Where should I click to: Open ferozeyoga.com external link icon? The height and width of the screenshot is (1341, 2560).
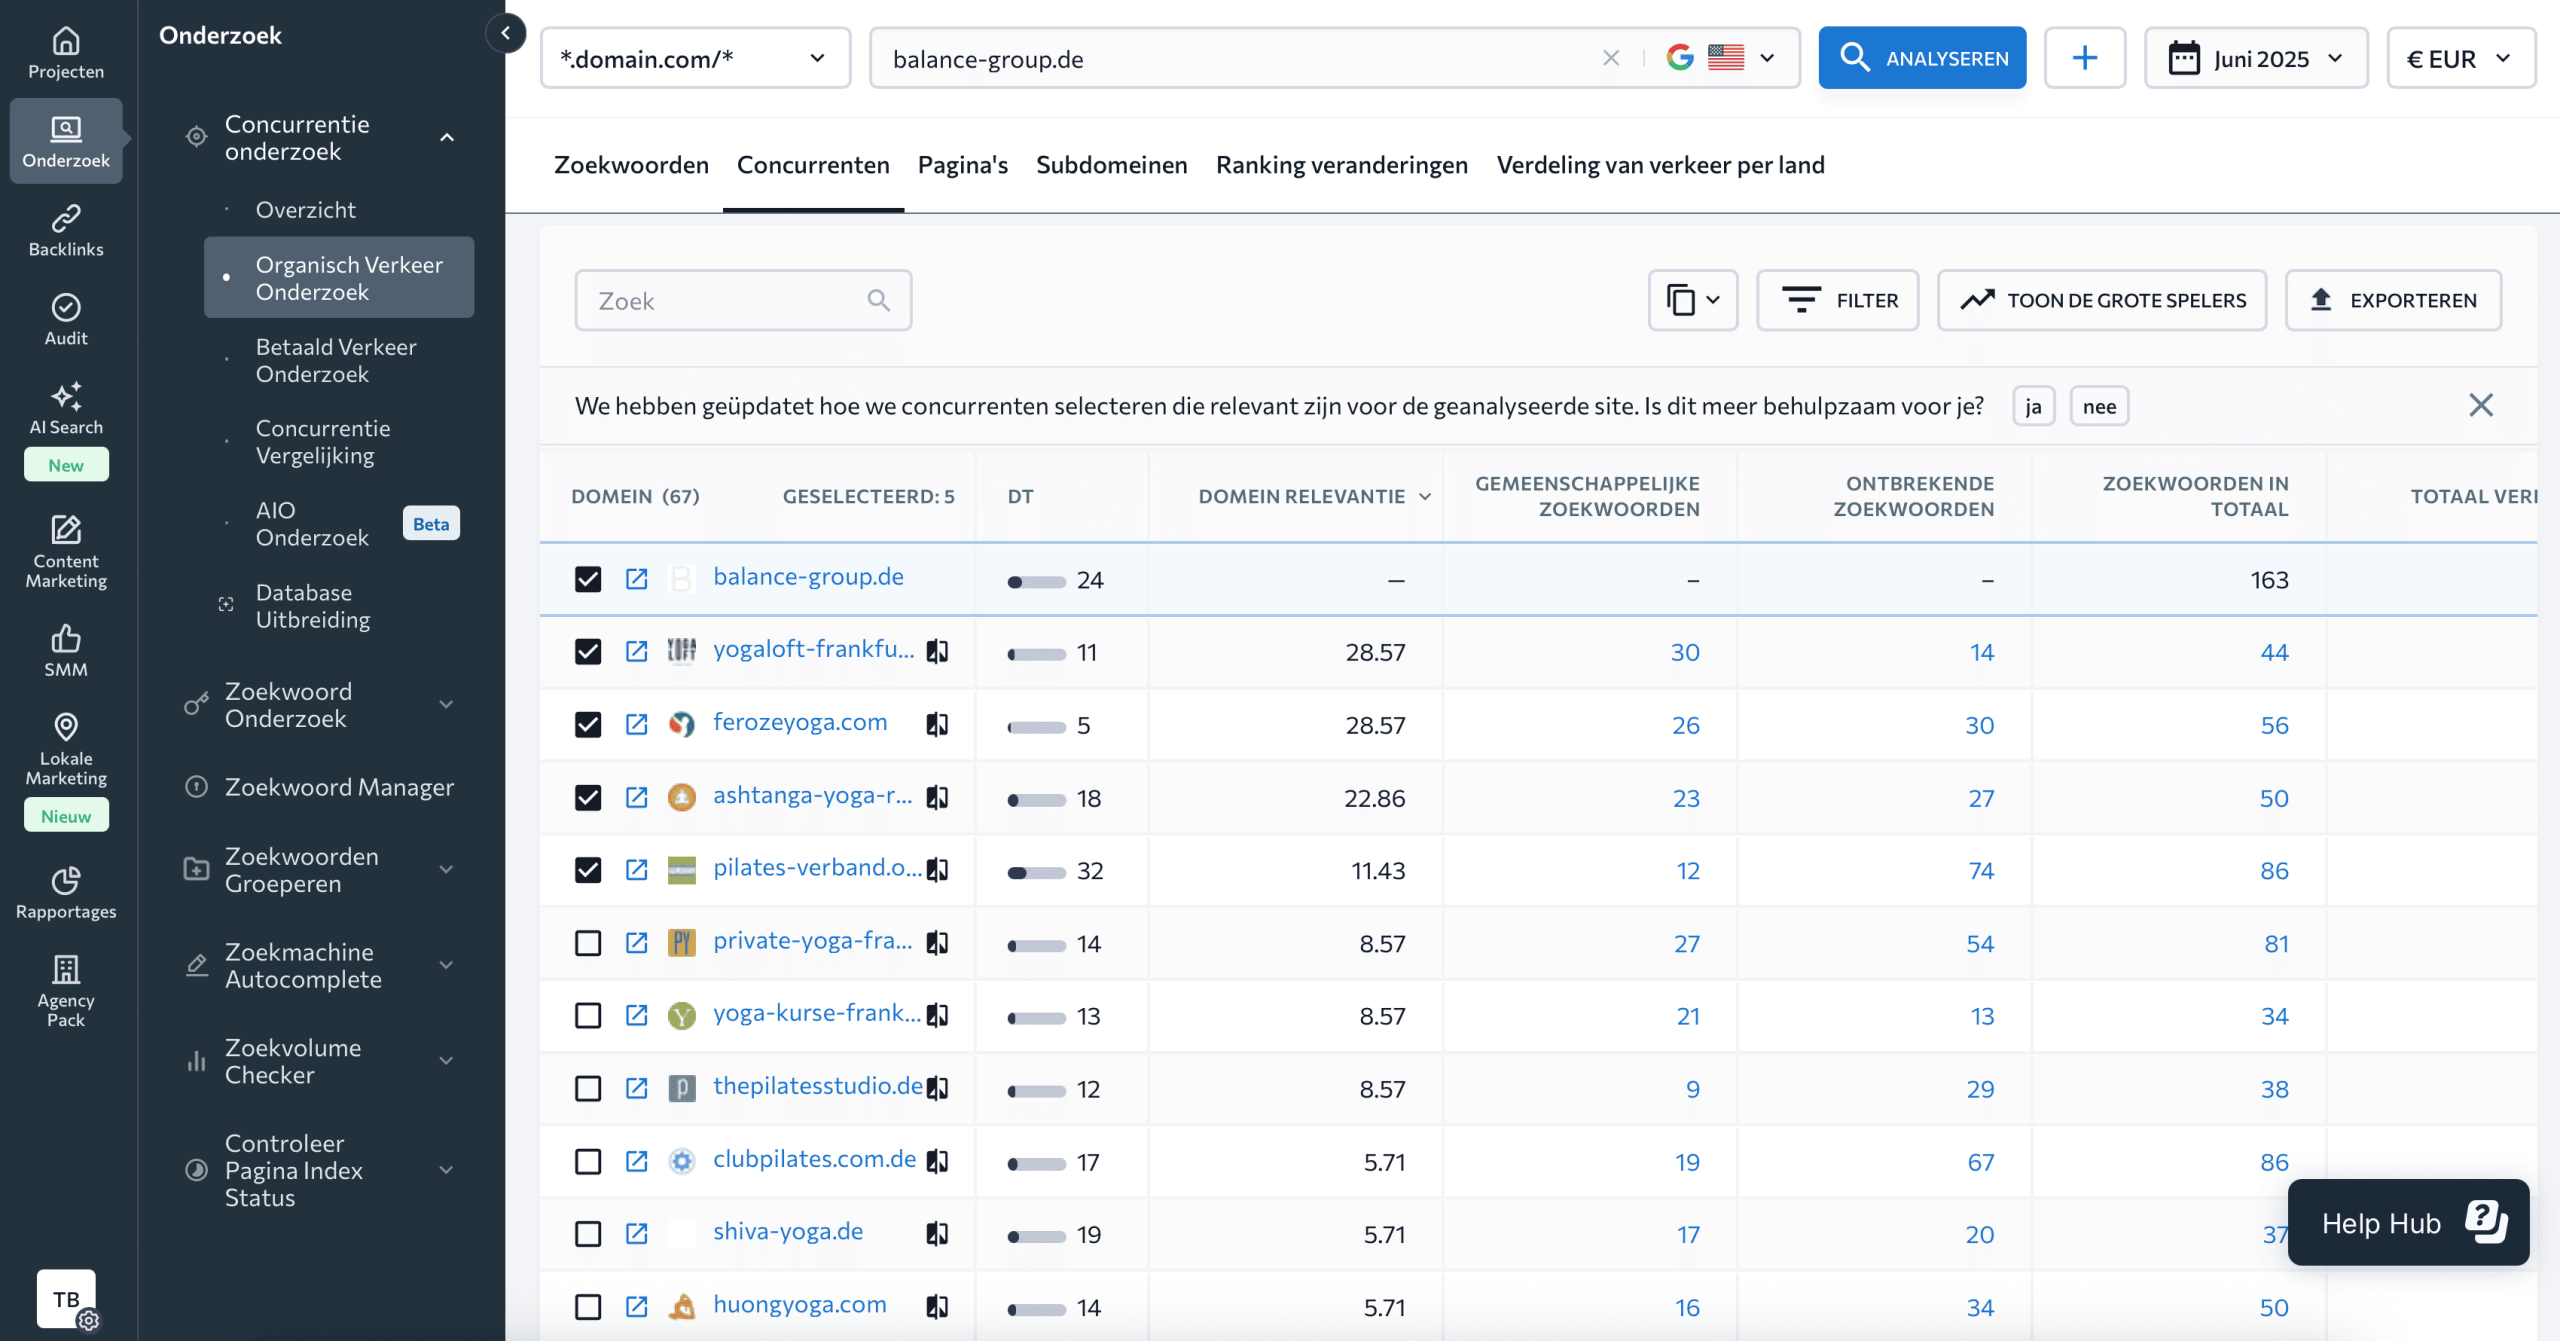637,725
